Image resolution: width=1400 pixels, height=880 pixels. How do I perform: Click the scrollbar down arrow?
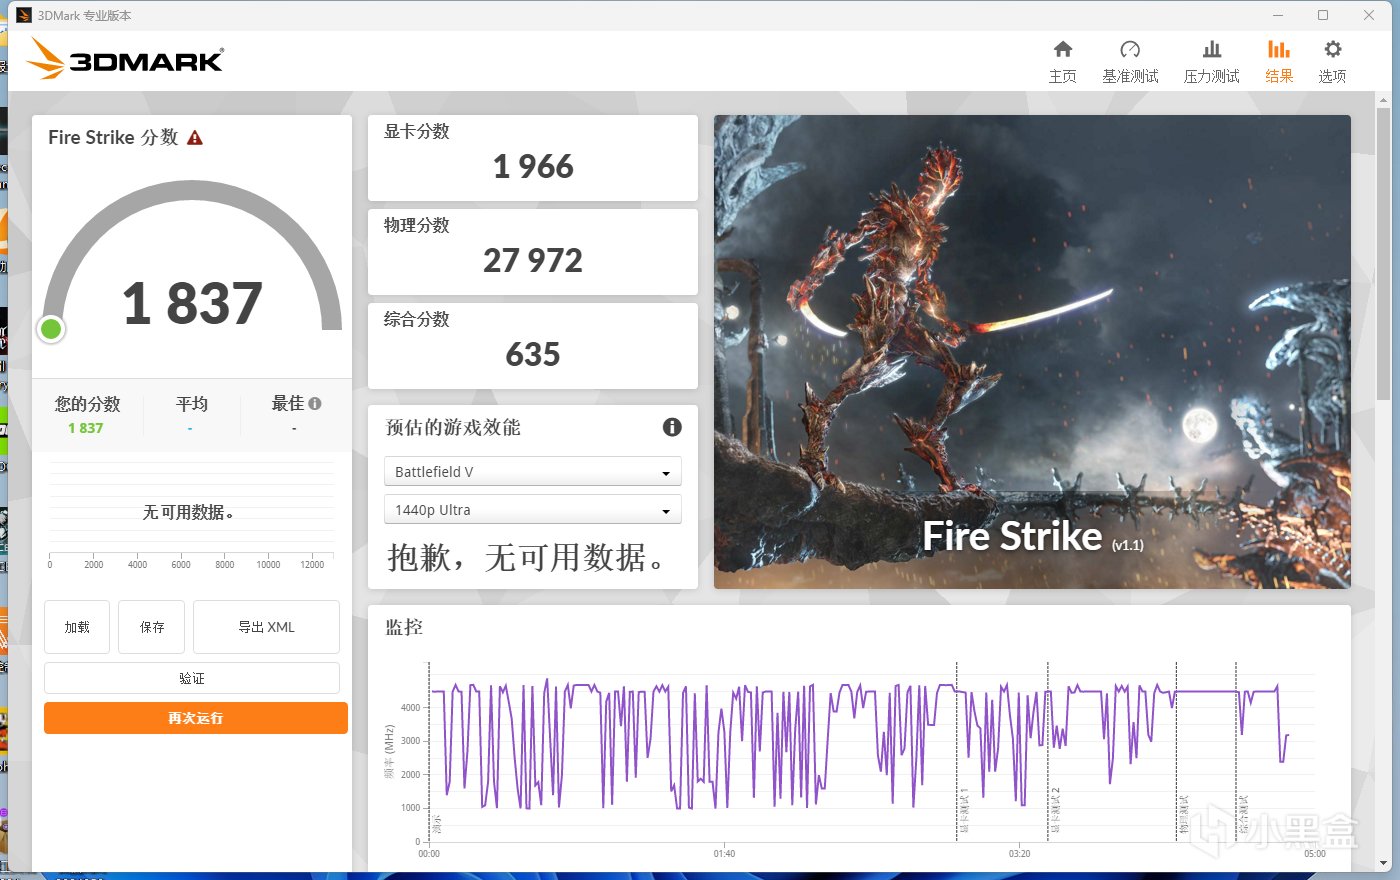coord(1384,863)
